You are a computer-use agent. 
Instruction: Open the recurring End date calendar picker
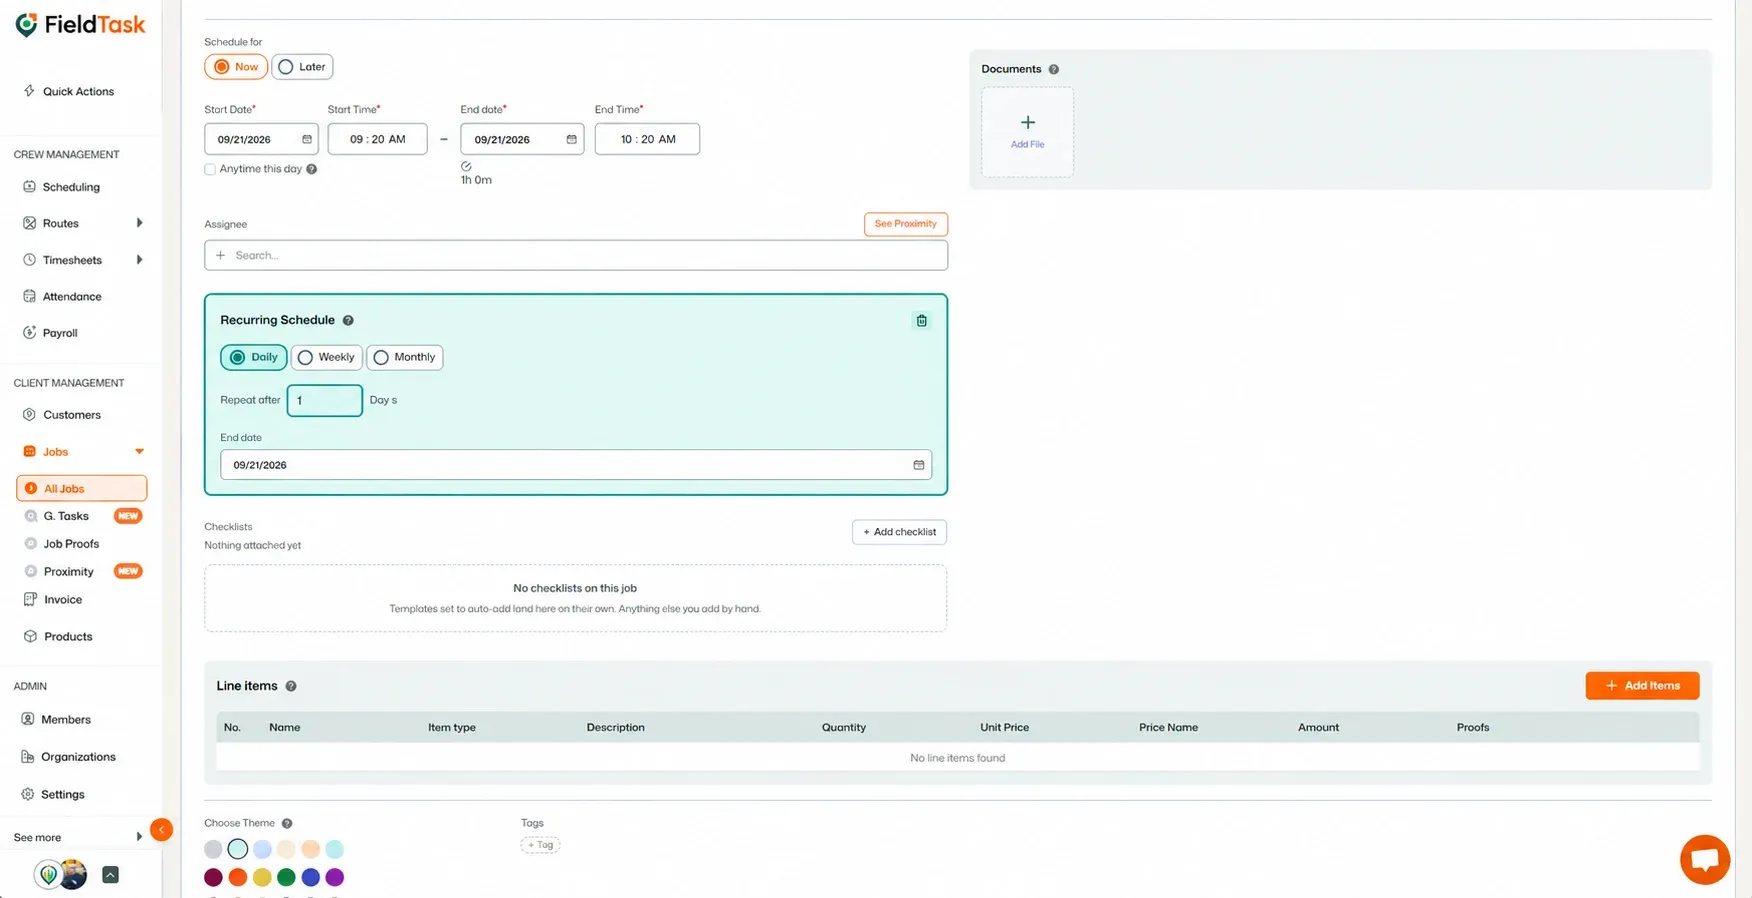(919, 465)
